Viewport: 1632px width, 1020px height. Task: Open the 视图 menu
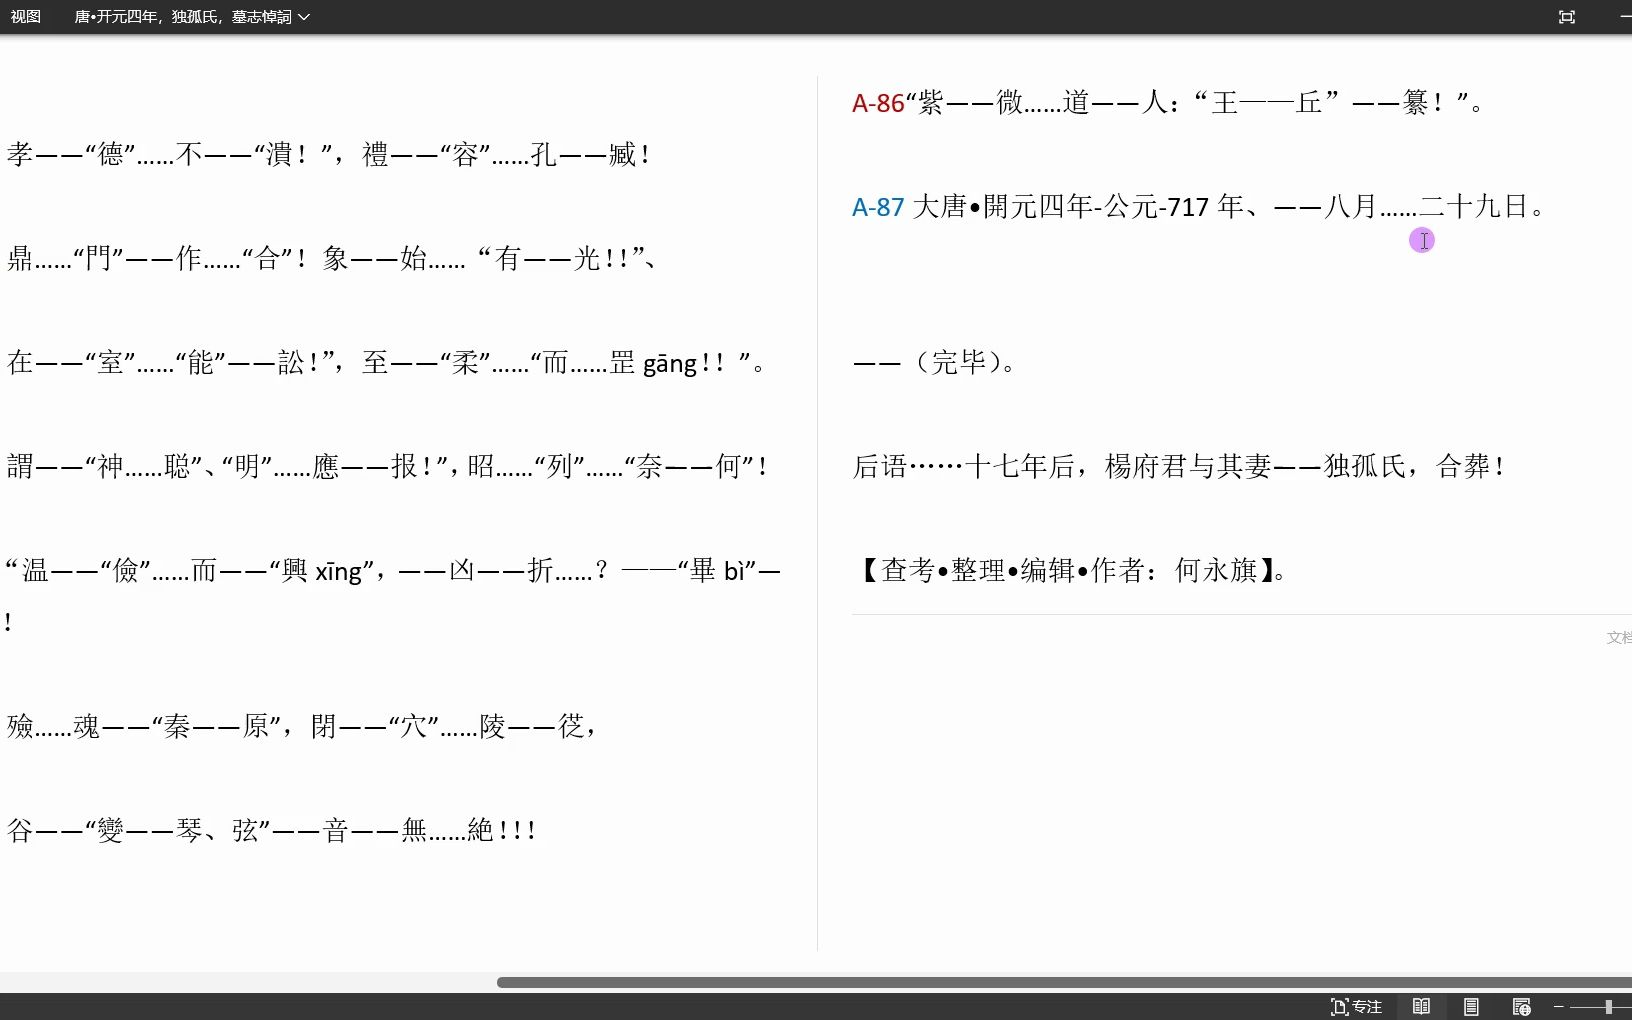(25, 17)
